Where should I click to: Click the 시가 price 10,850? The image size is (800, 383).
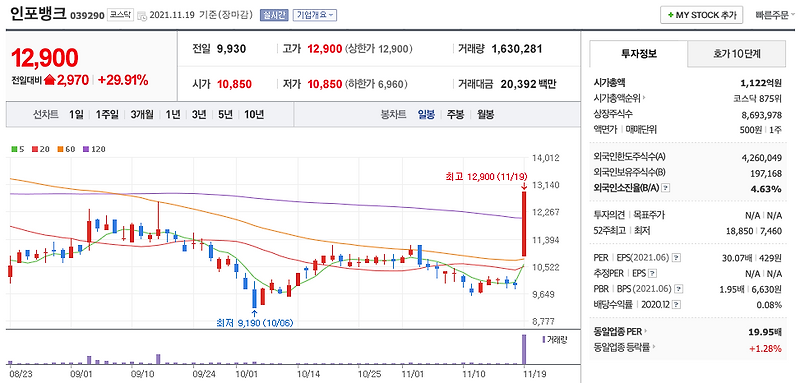234,84
